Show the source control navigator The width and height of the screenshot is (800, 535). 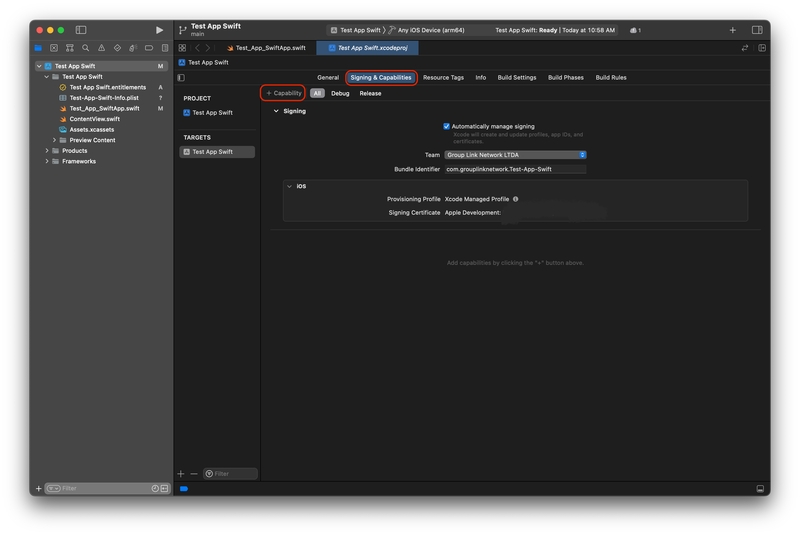54,48
